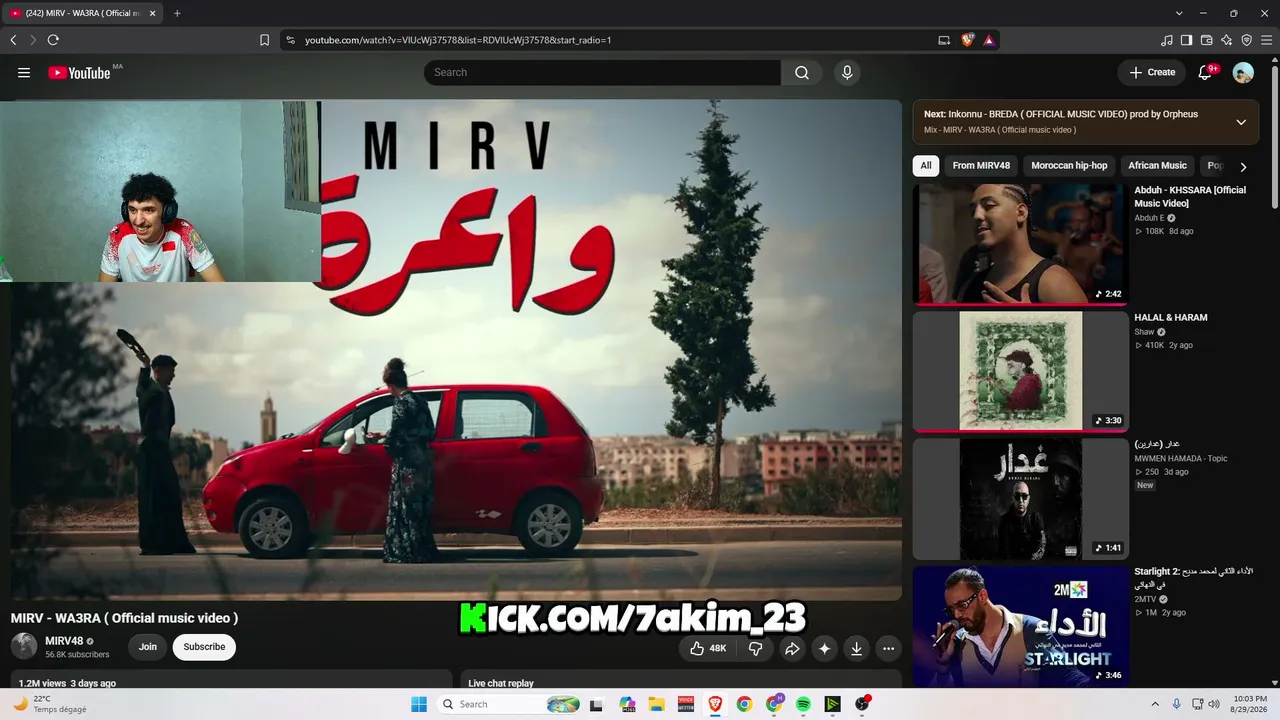The image size is (1280, 720).
Task: Open the Starlight 2M video thumbnail
Action: (x=1020, y=626)
